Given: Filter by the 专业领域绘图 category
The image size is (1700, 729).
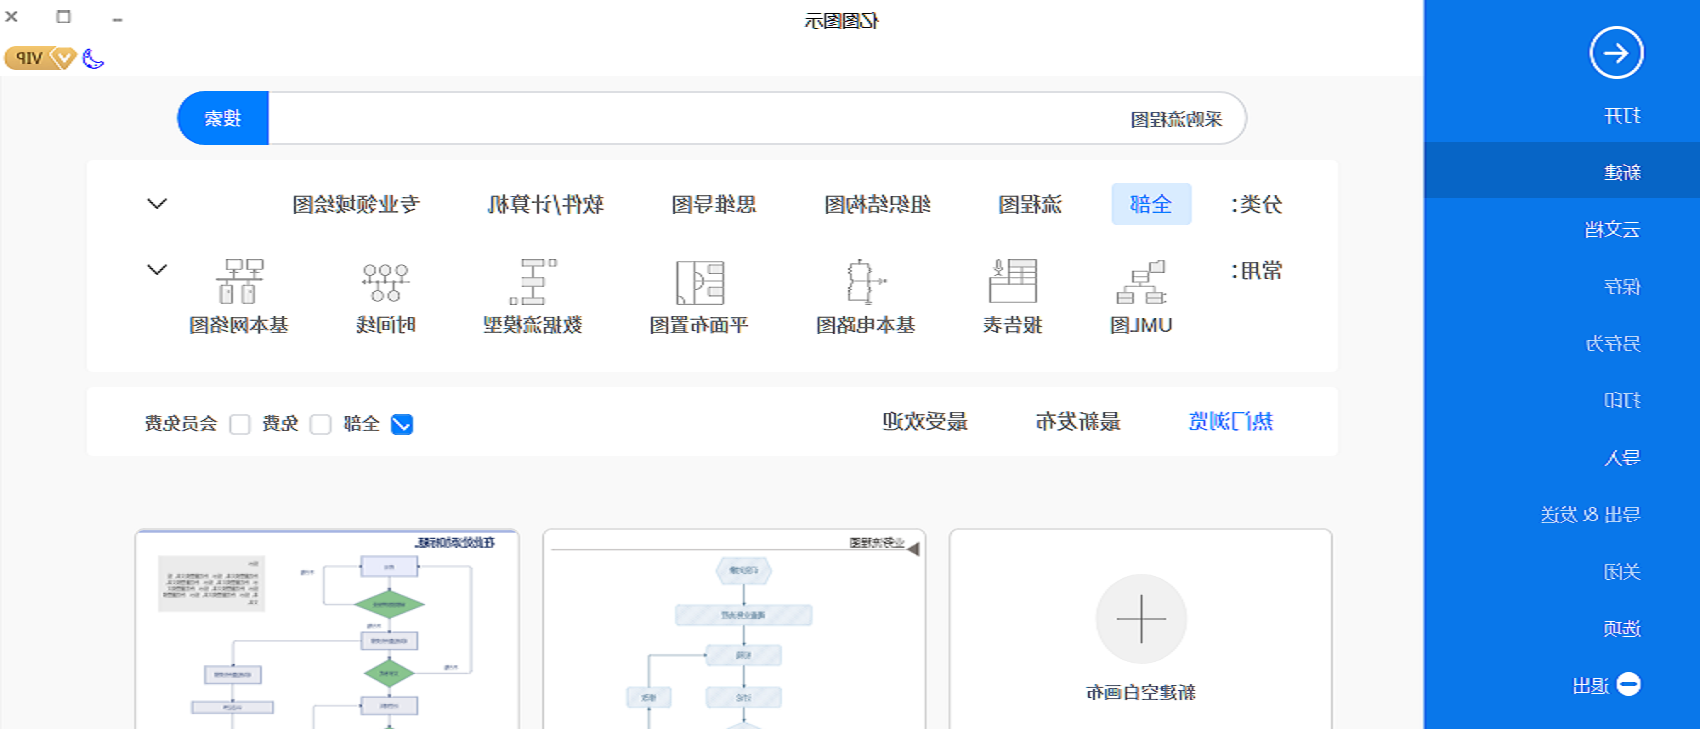Looking at the screenshot, I should [x=356, y=205].
